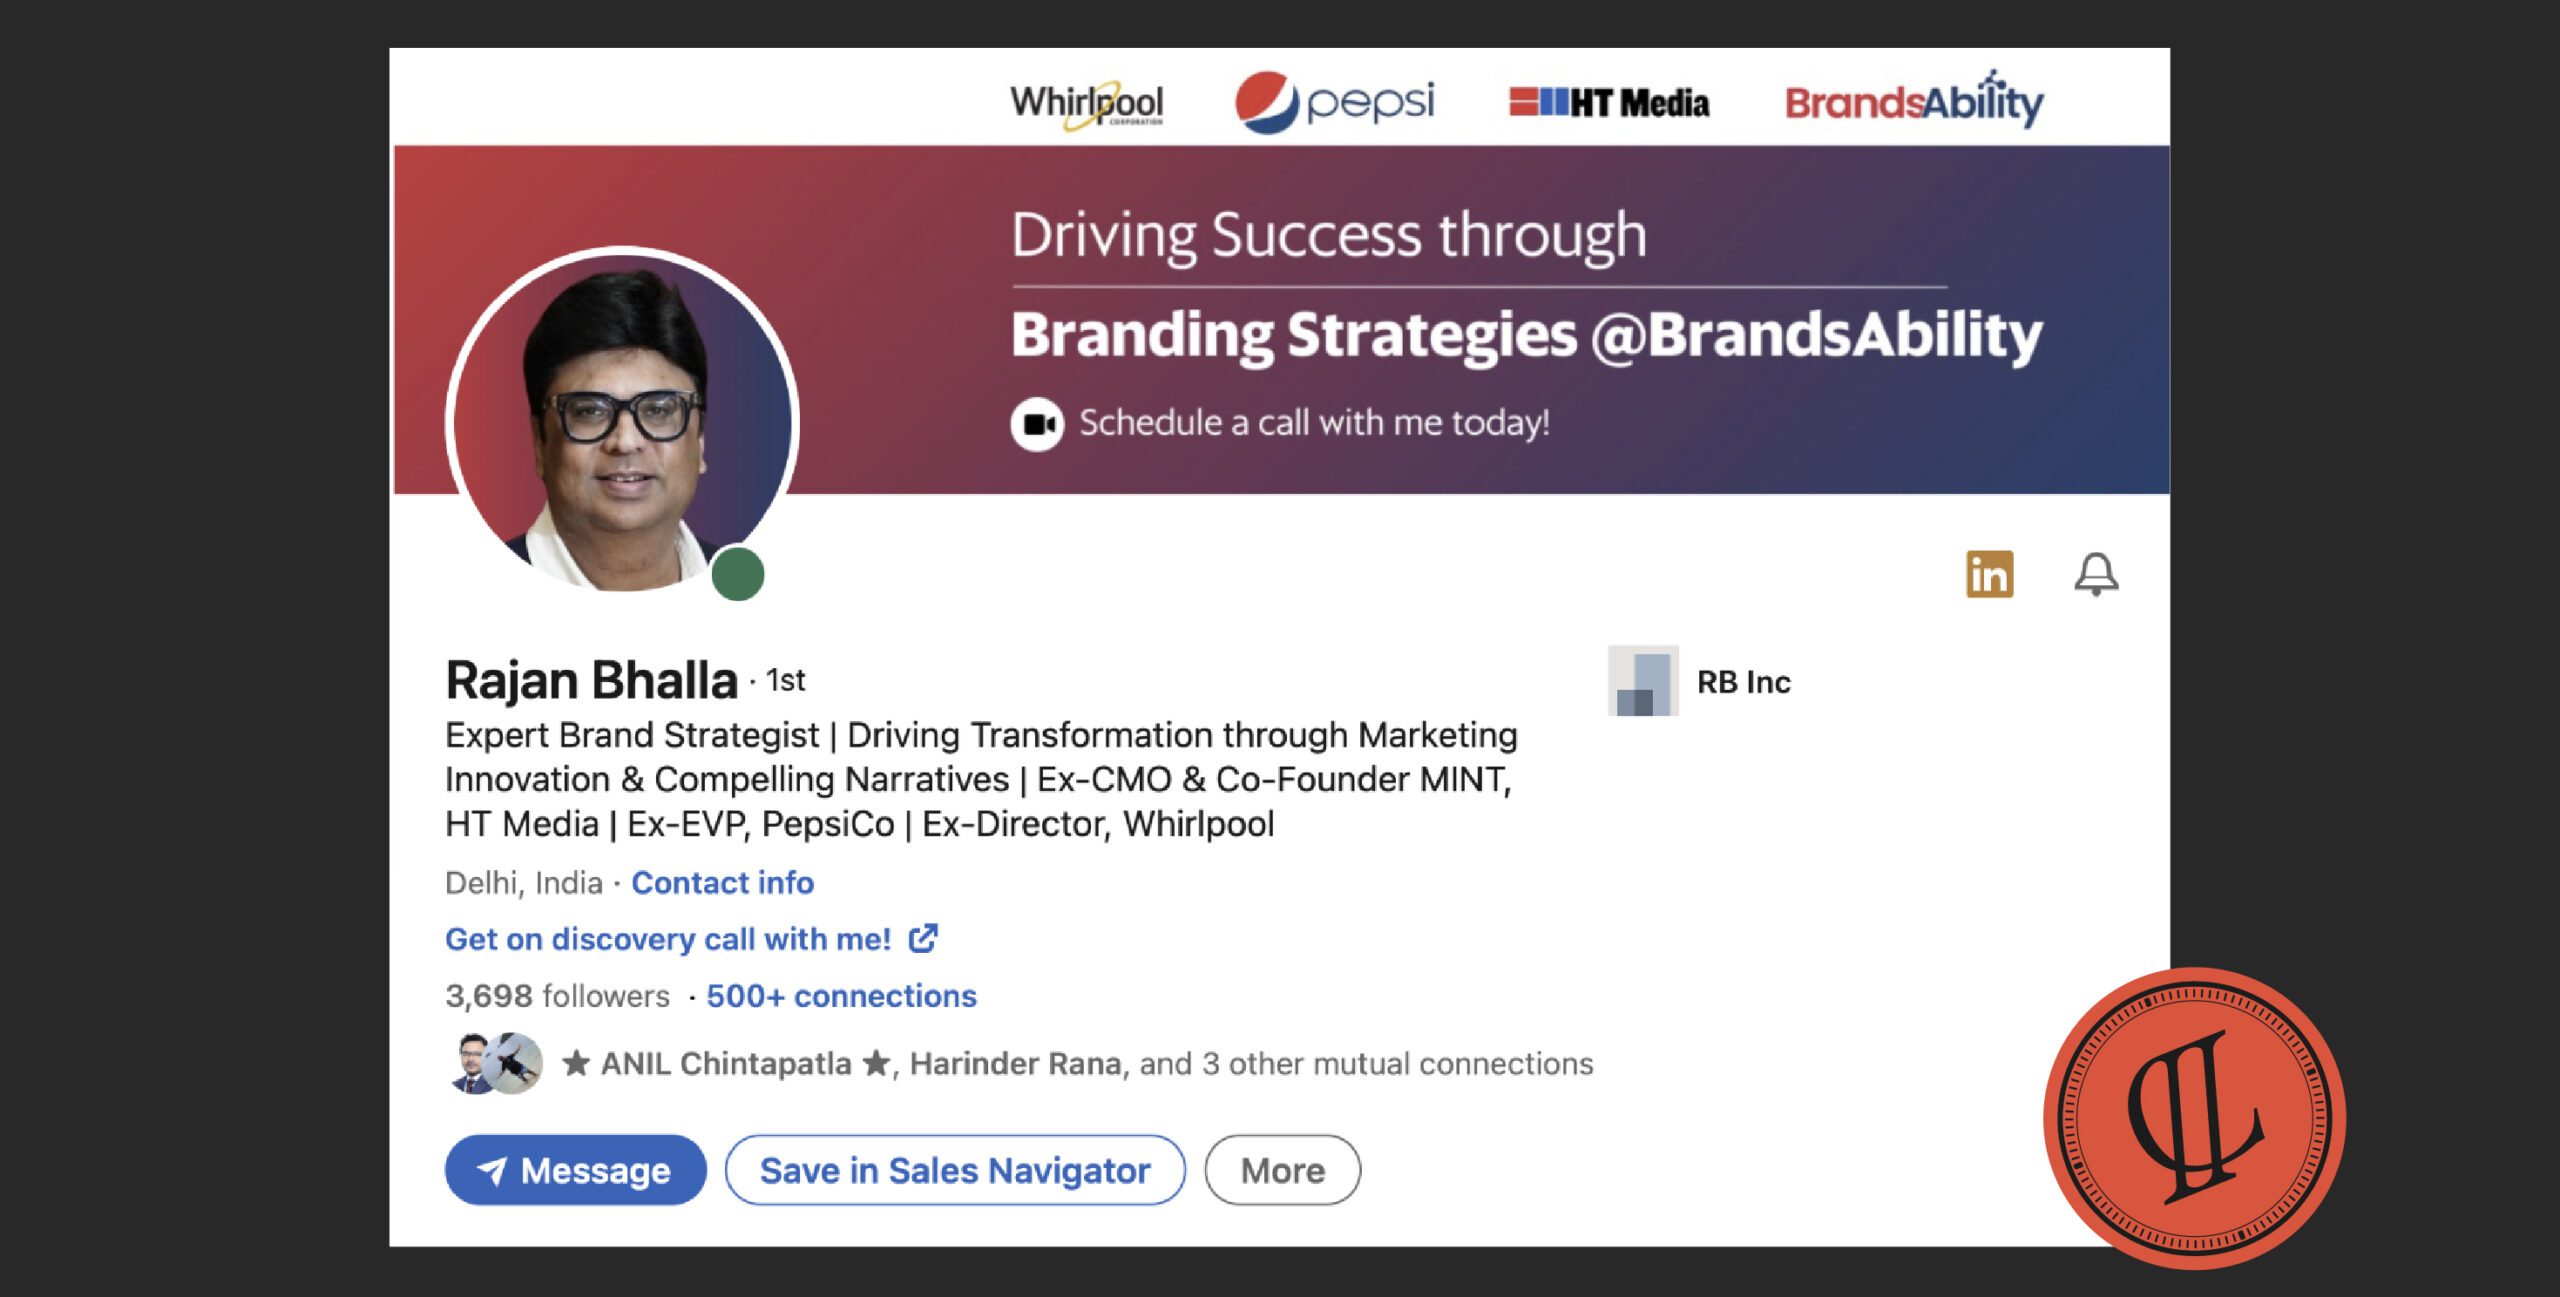Click the orange circular monogram badge
The width and height of the screenshot is (2560, 1297).
[x=2194, y=1117]
